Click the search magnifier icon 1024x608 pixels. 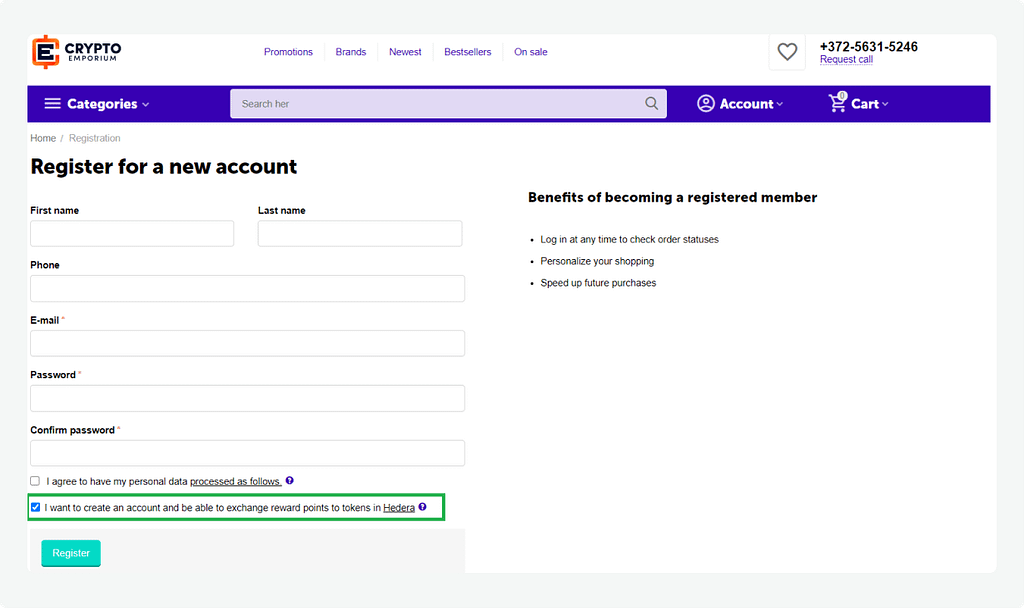[652, 104]
